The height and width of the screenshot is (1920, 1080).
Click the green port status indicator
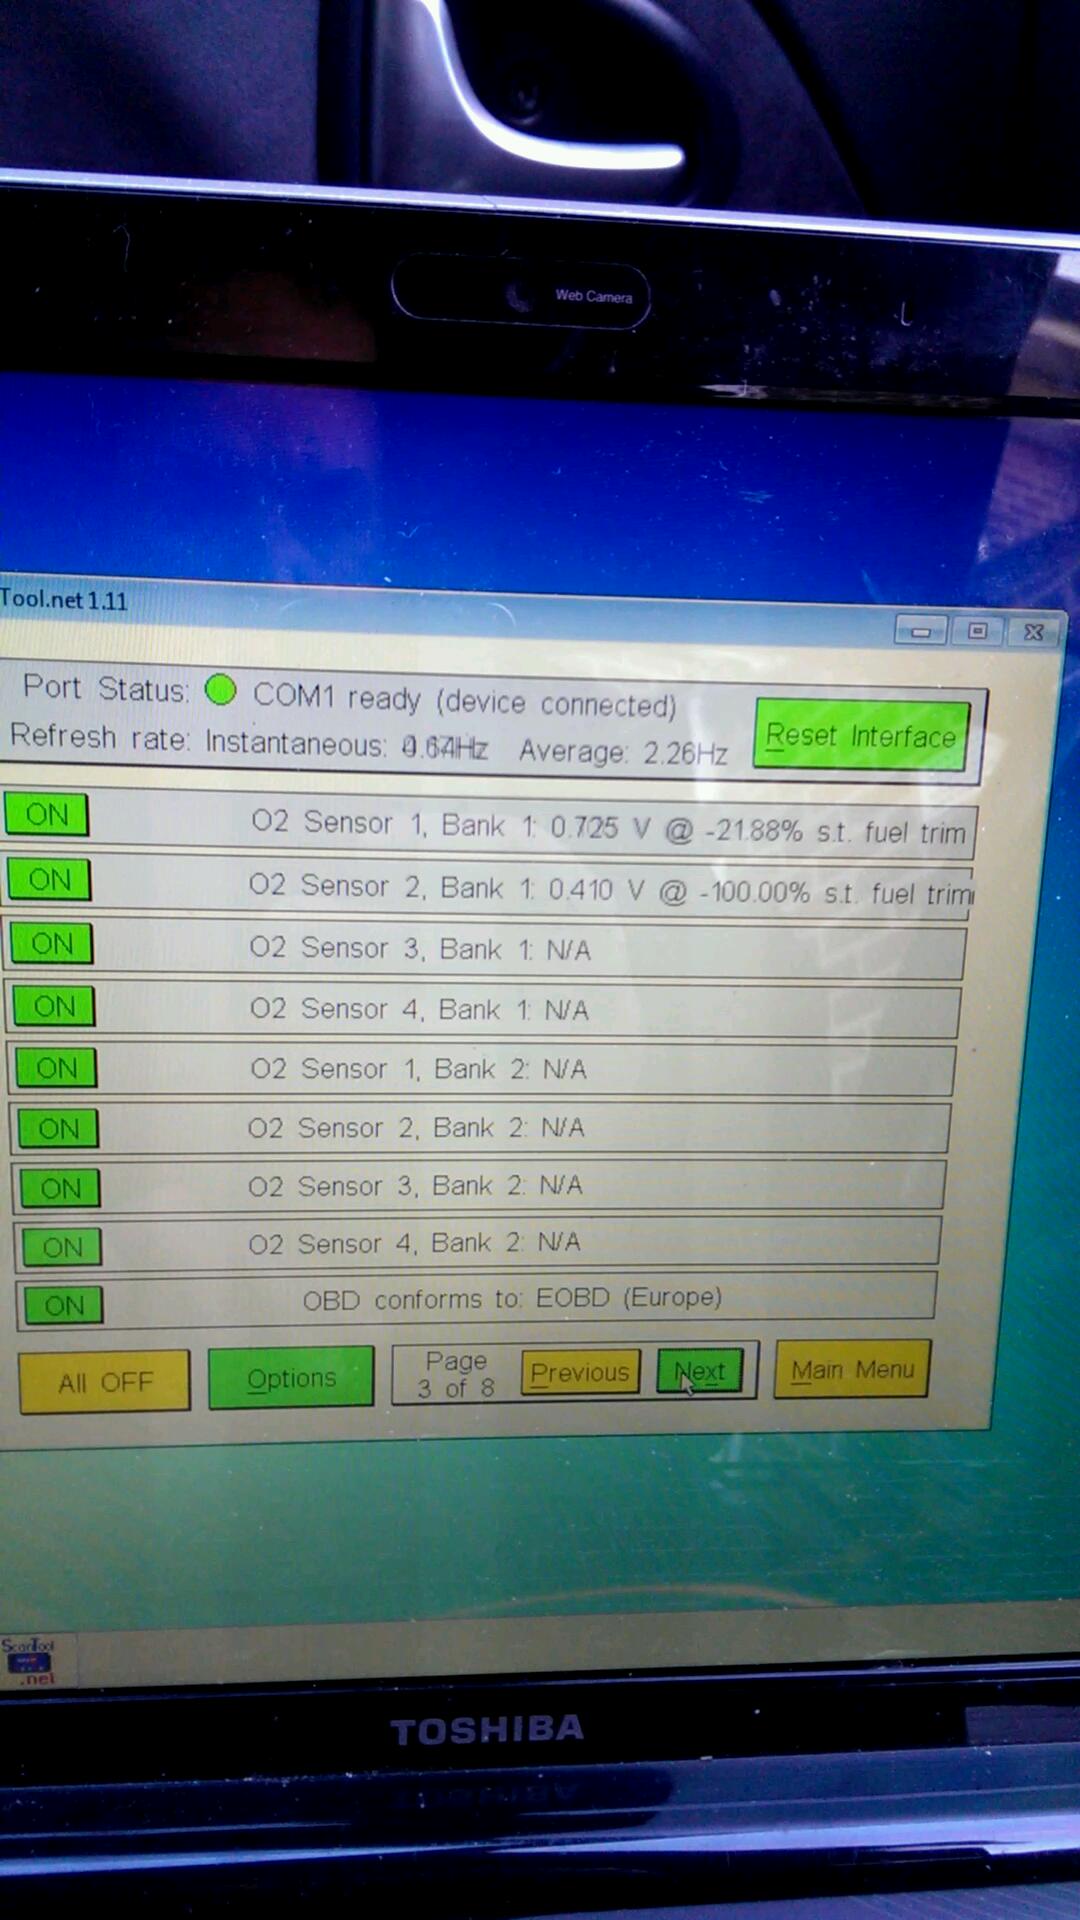point(220,690)
